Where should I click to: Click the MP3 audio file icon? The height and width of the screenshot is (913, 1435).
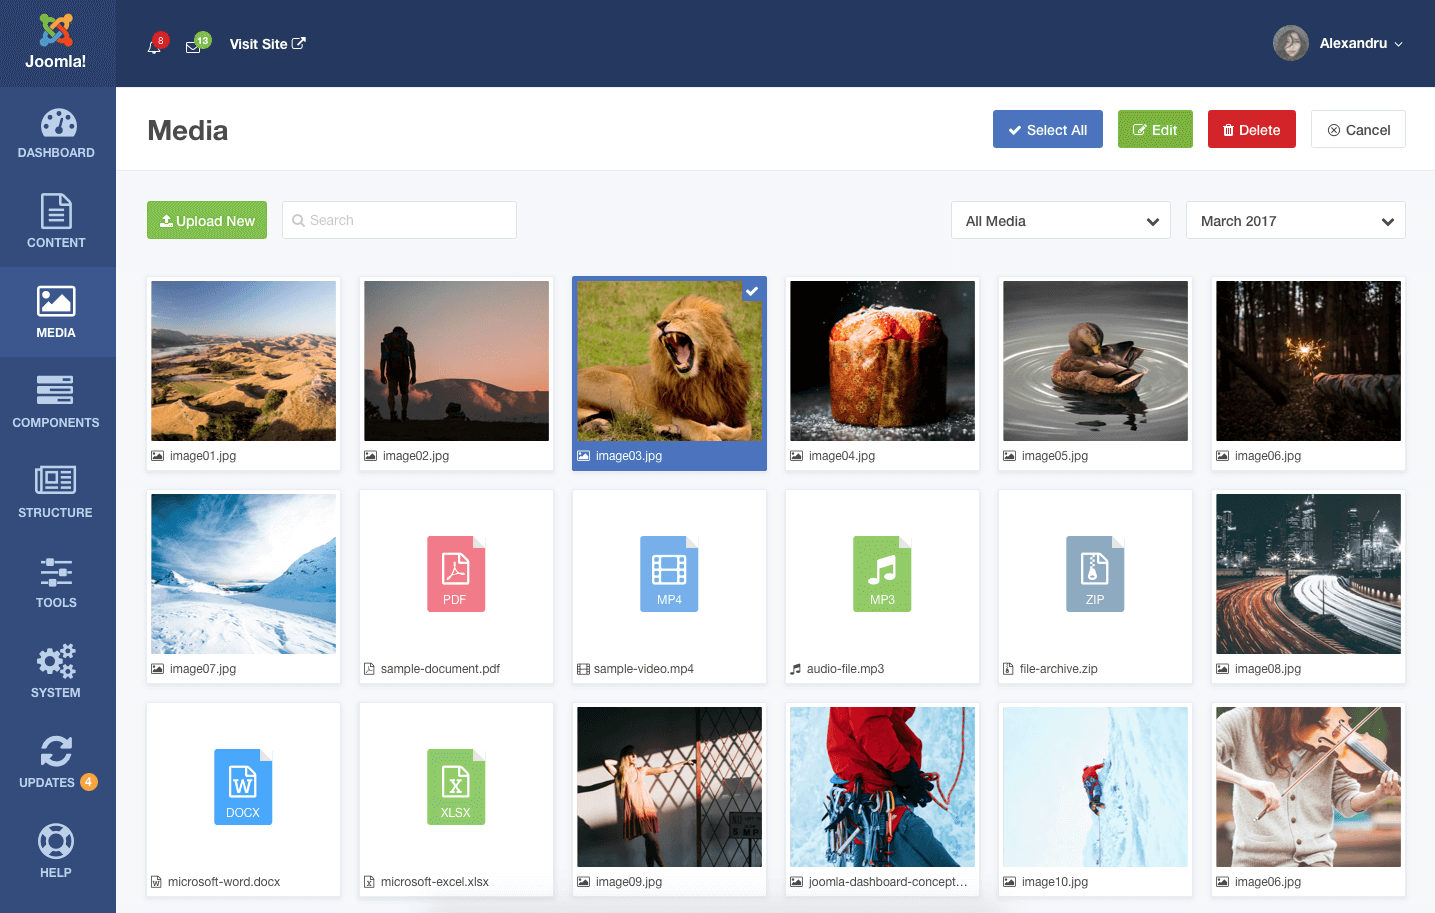[882, 574]
